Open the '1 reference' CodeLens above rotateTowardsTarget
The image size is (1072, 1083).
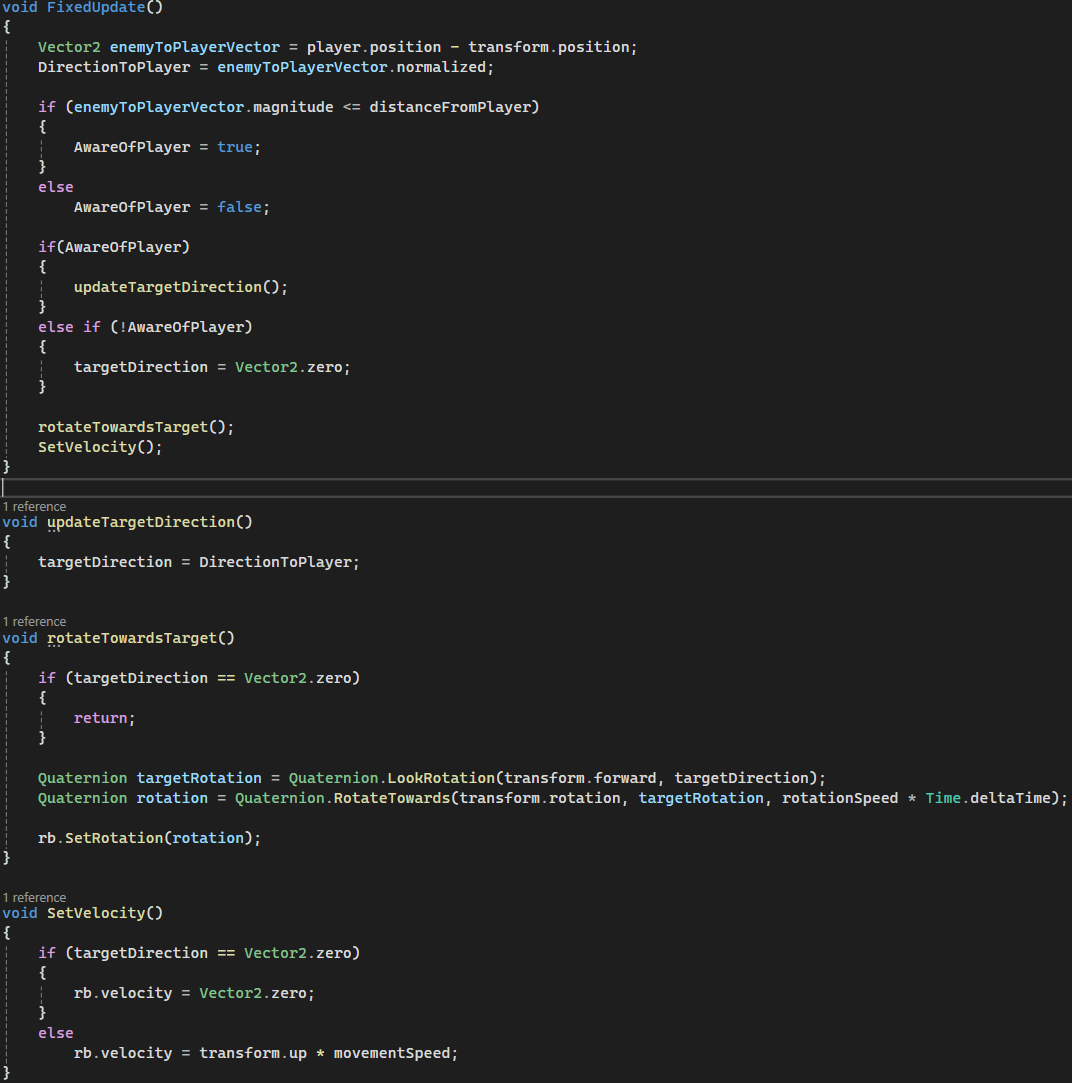tap(35, 622)
